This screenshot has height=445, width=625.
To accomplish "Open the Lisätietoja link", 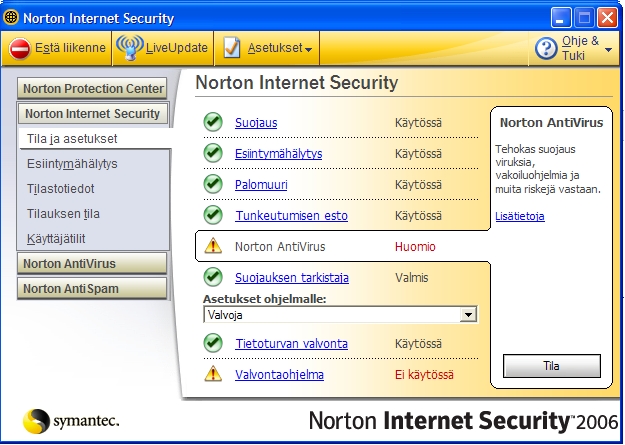I will (x=520, y=216).
